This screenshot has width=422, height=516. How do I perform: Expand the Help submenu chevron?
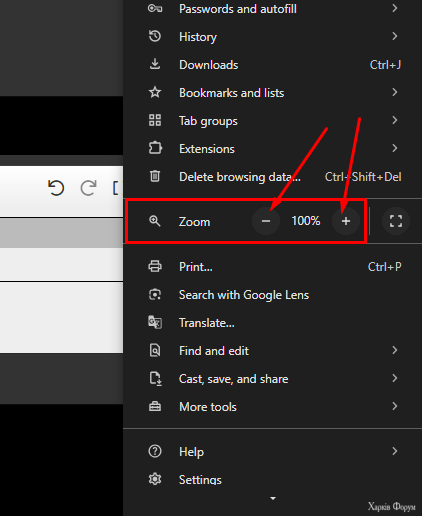395,451
